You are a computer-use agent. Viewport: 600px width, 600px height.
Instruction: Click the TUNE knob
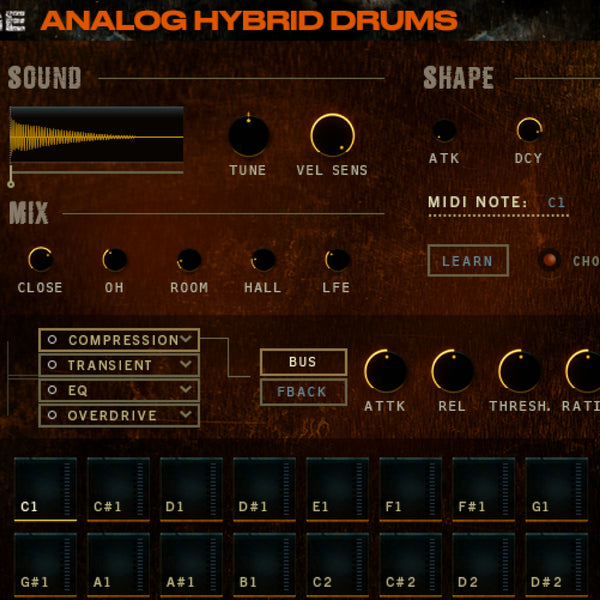tap(248, 135)
